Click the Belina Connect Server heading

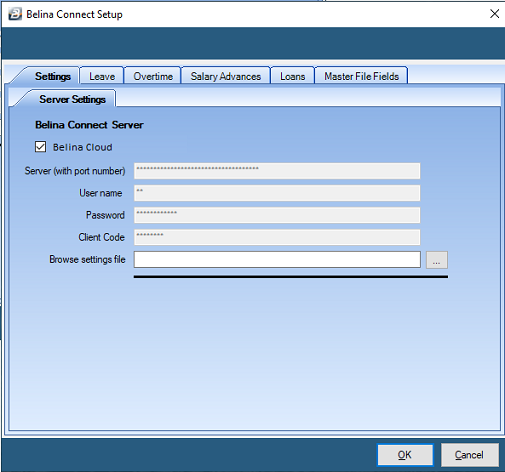tap(89, 125)
